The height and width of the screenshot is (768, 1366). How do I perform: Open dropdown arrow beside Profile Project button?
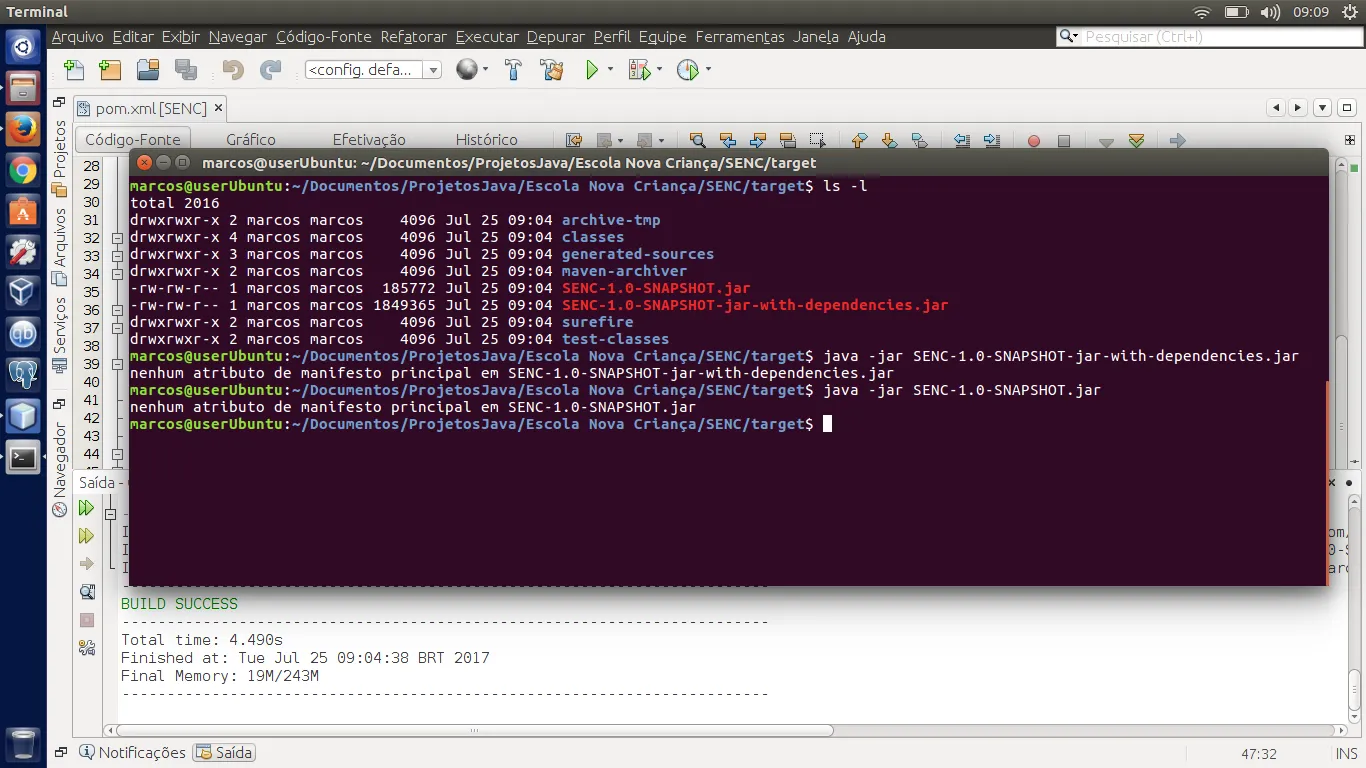pos(708,70)
